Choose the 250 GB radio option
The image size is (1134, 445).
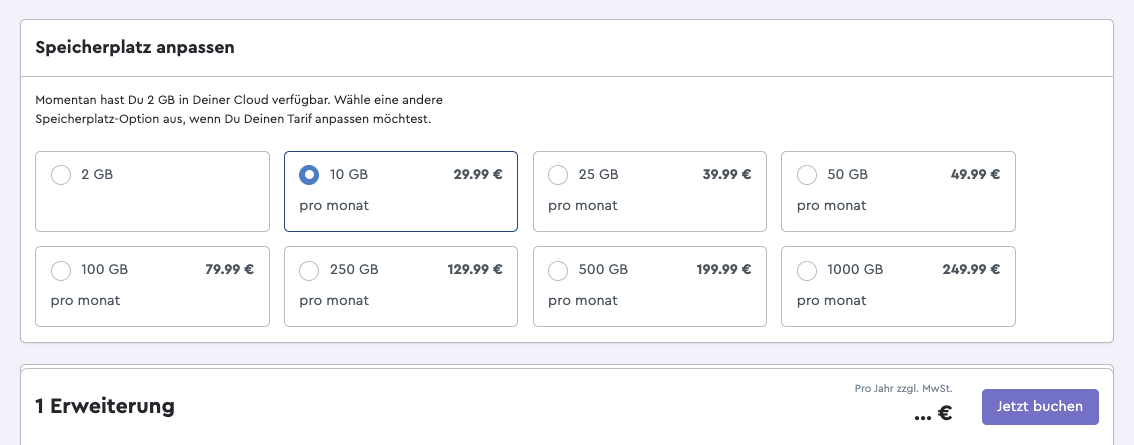(310, 271)
